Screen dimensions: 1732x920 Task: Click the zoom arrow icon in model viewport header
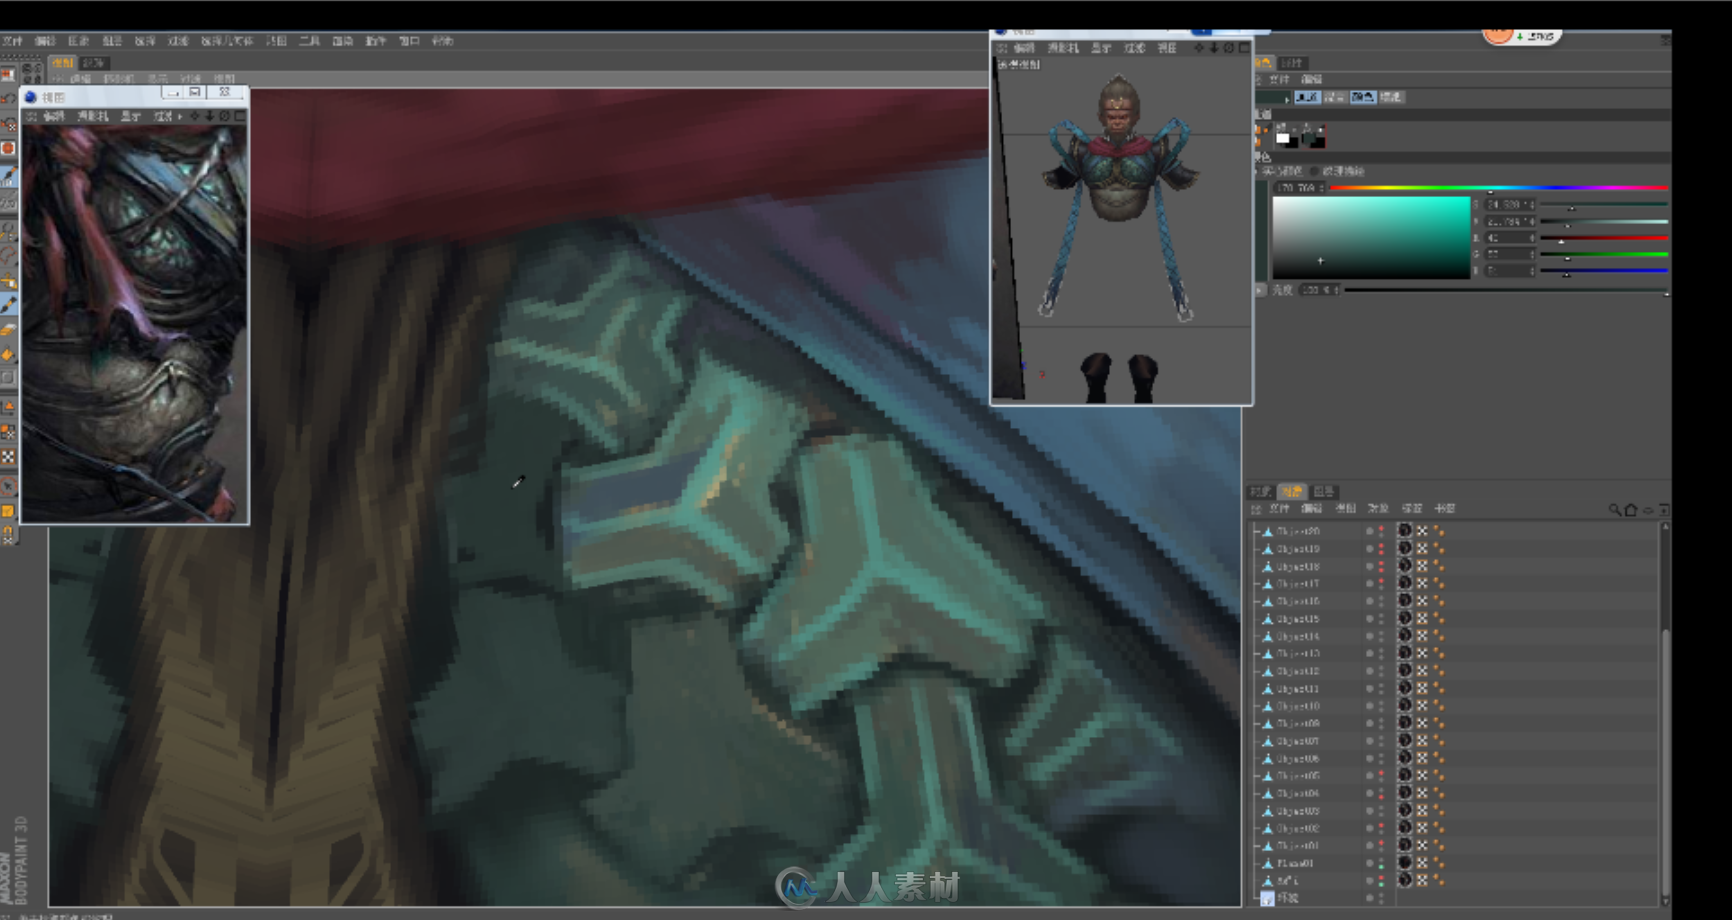[1213, 47]
